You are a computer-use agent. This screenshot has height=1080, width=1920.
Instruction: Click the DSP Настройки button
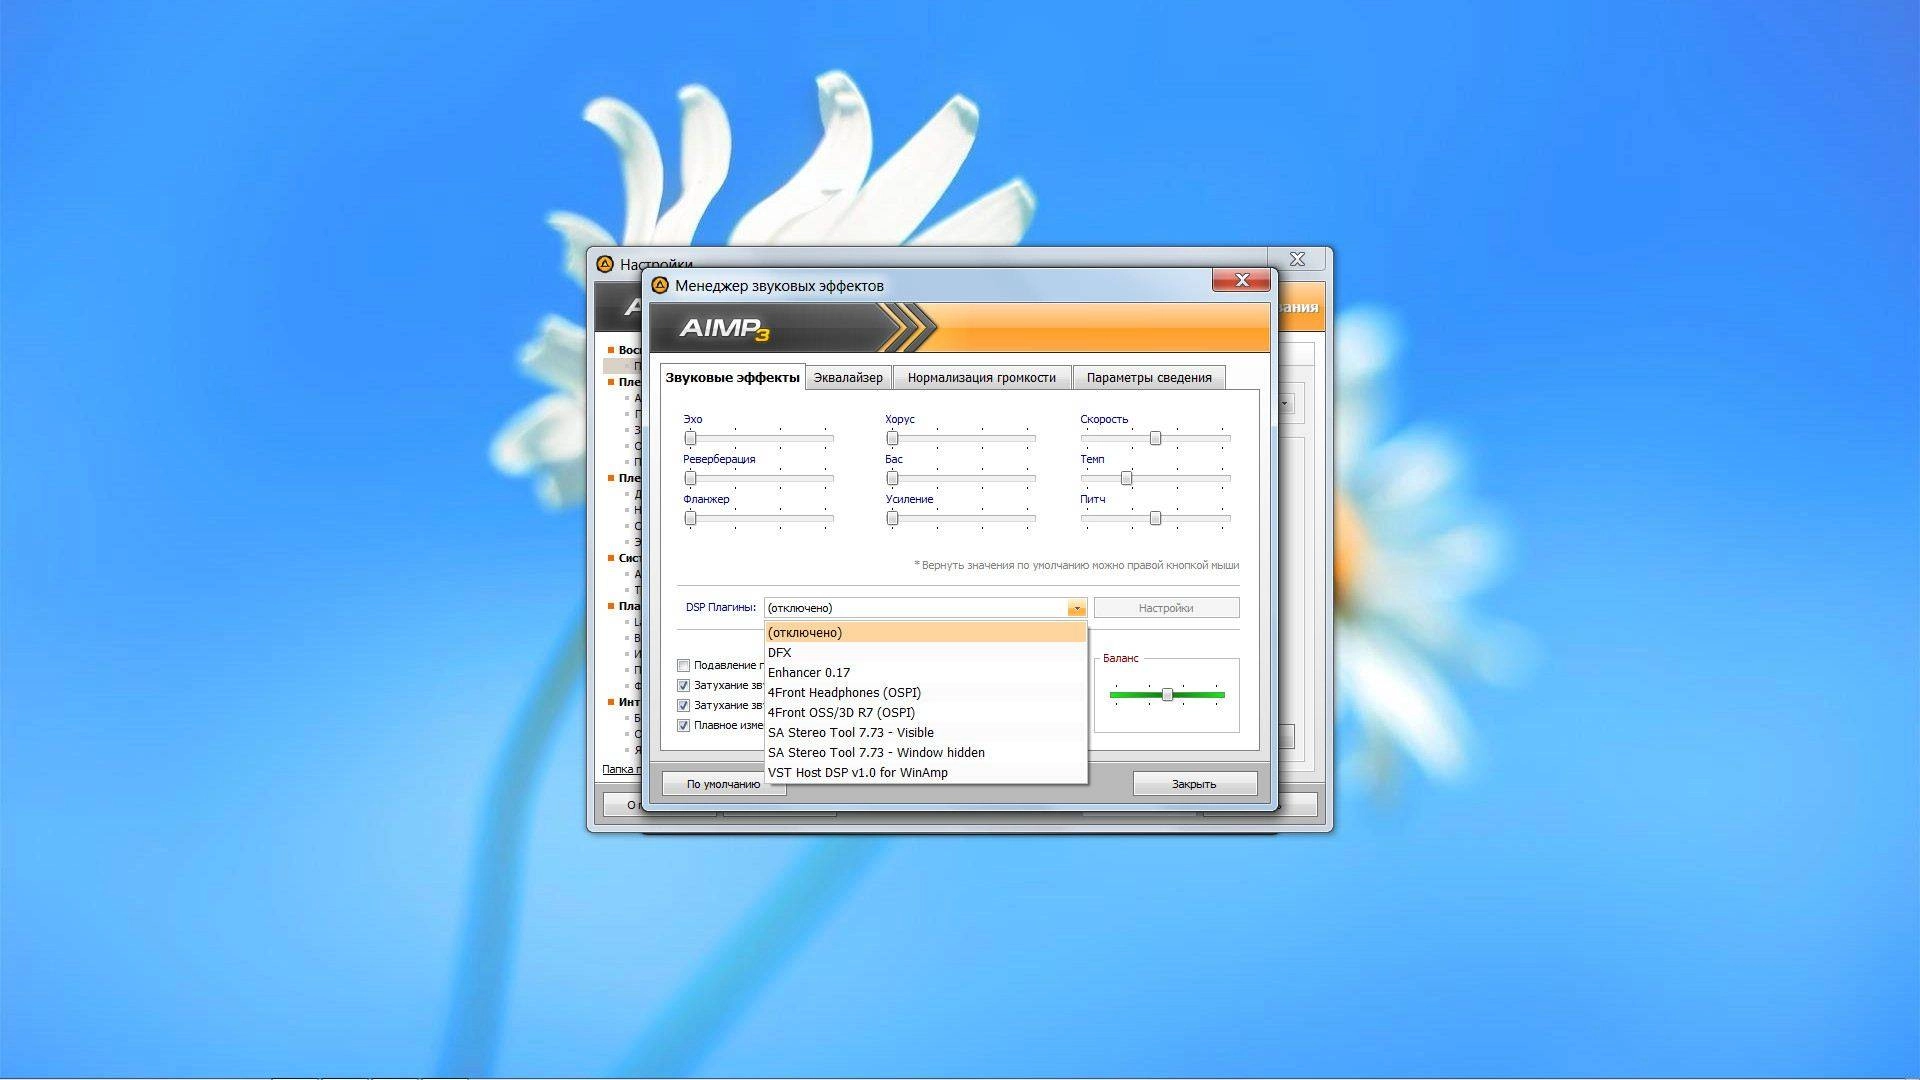[1166, 608]
